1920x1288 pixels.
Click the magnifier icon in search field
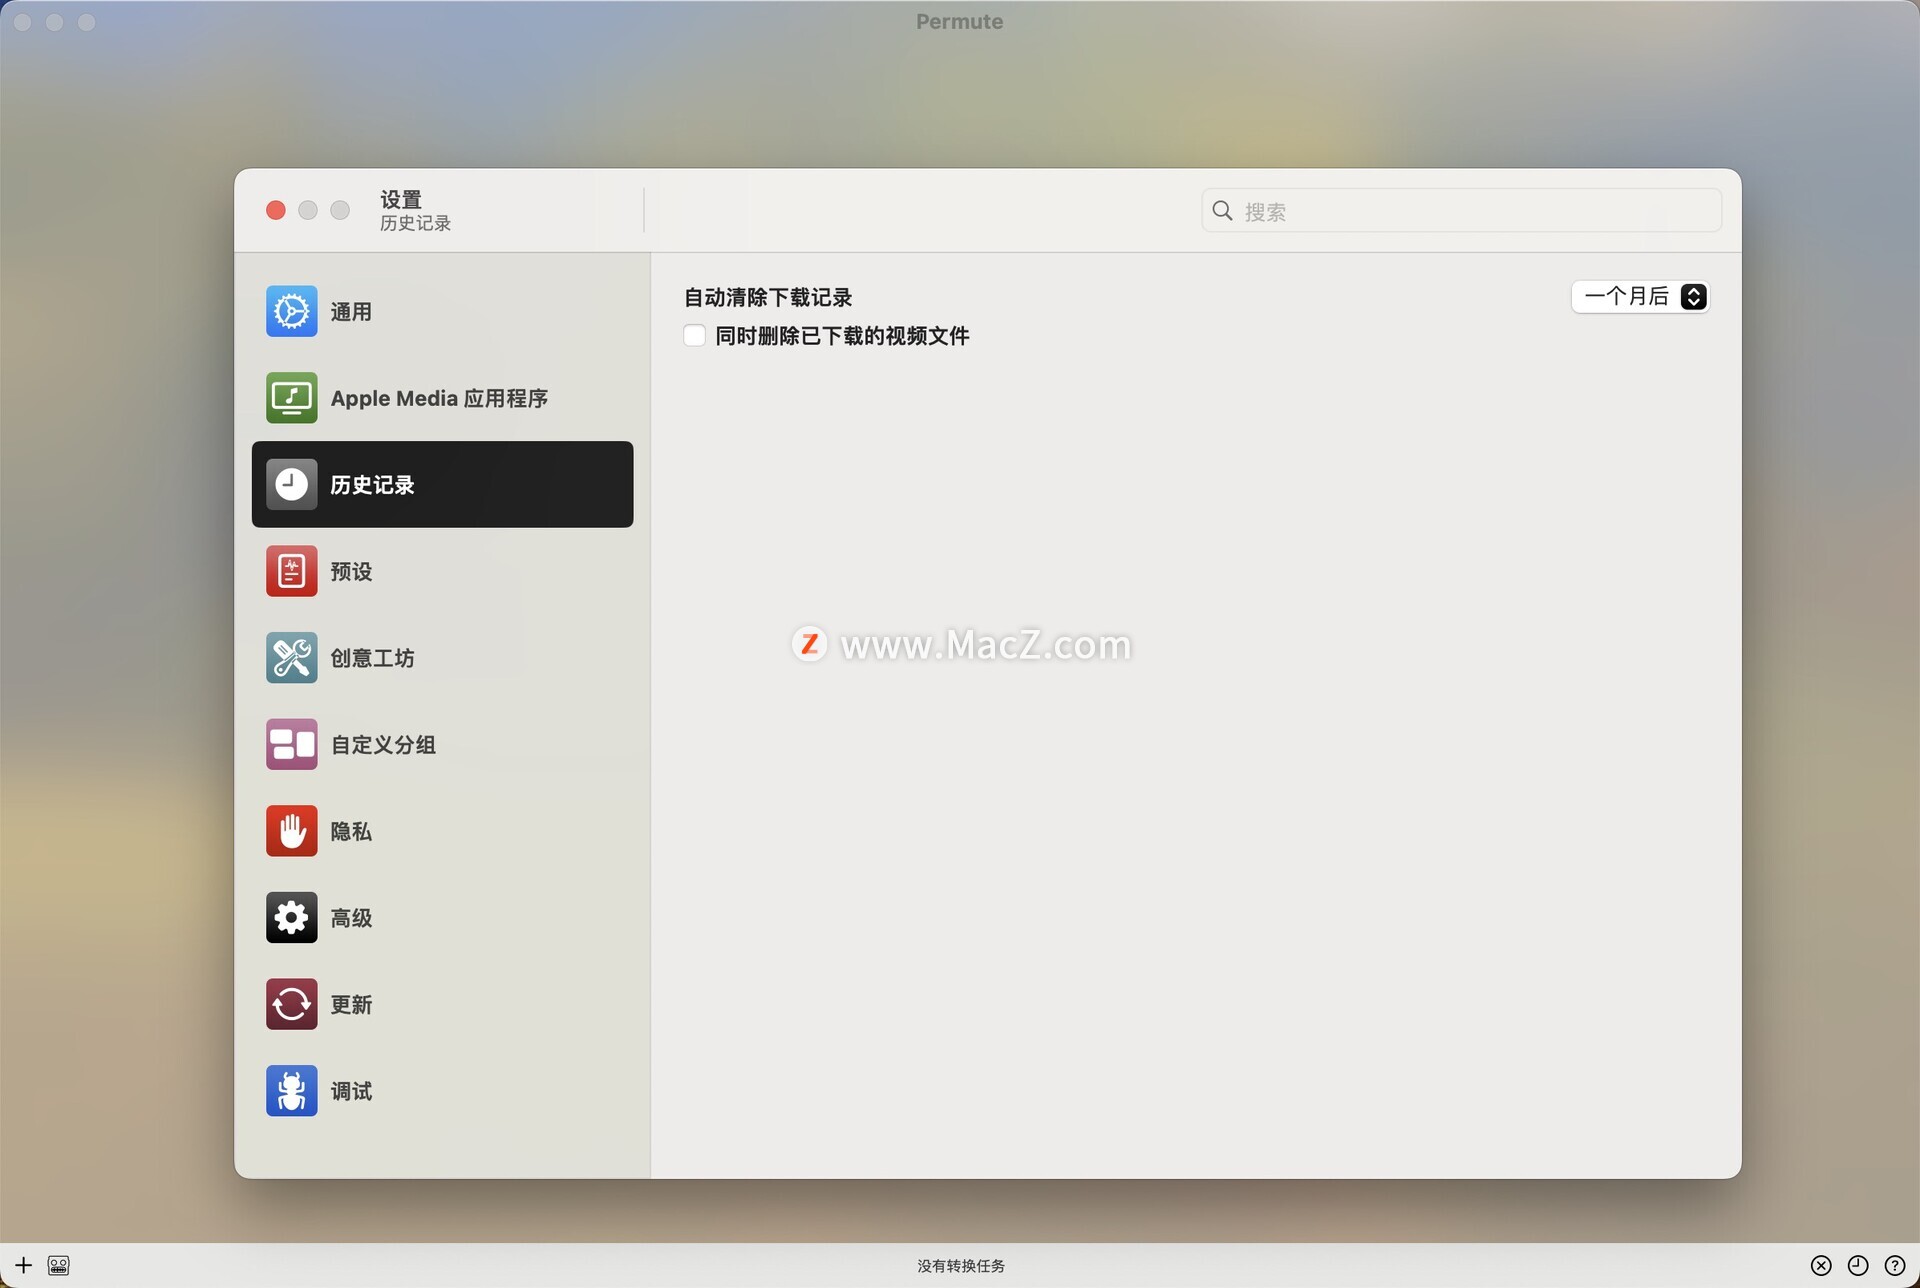(1222, 210)
